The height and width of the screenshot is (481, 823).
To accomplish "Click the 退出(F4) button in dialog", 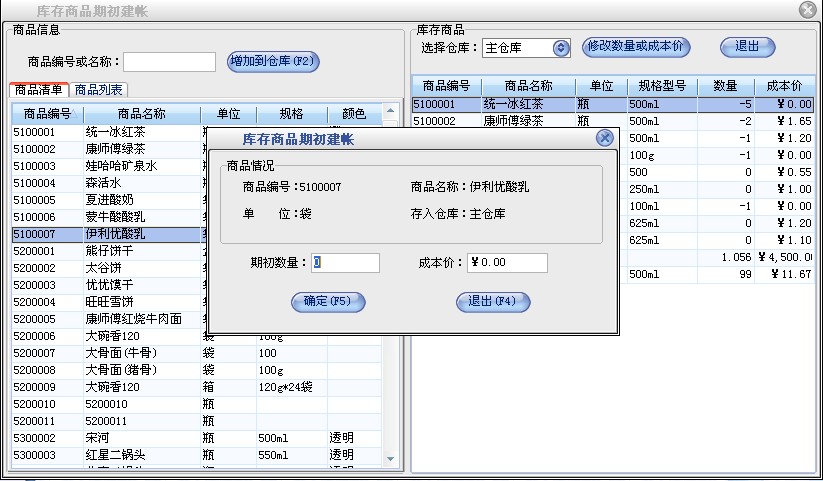I will pyautogui.click(x=492, y=301).
